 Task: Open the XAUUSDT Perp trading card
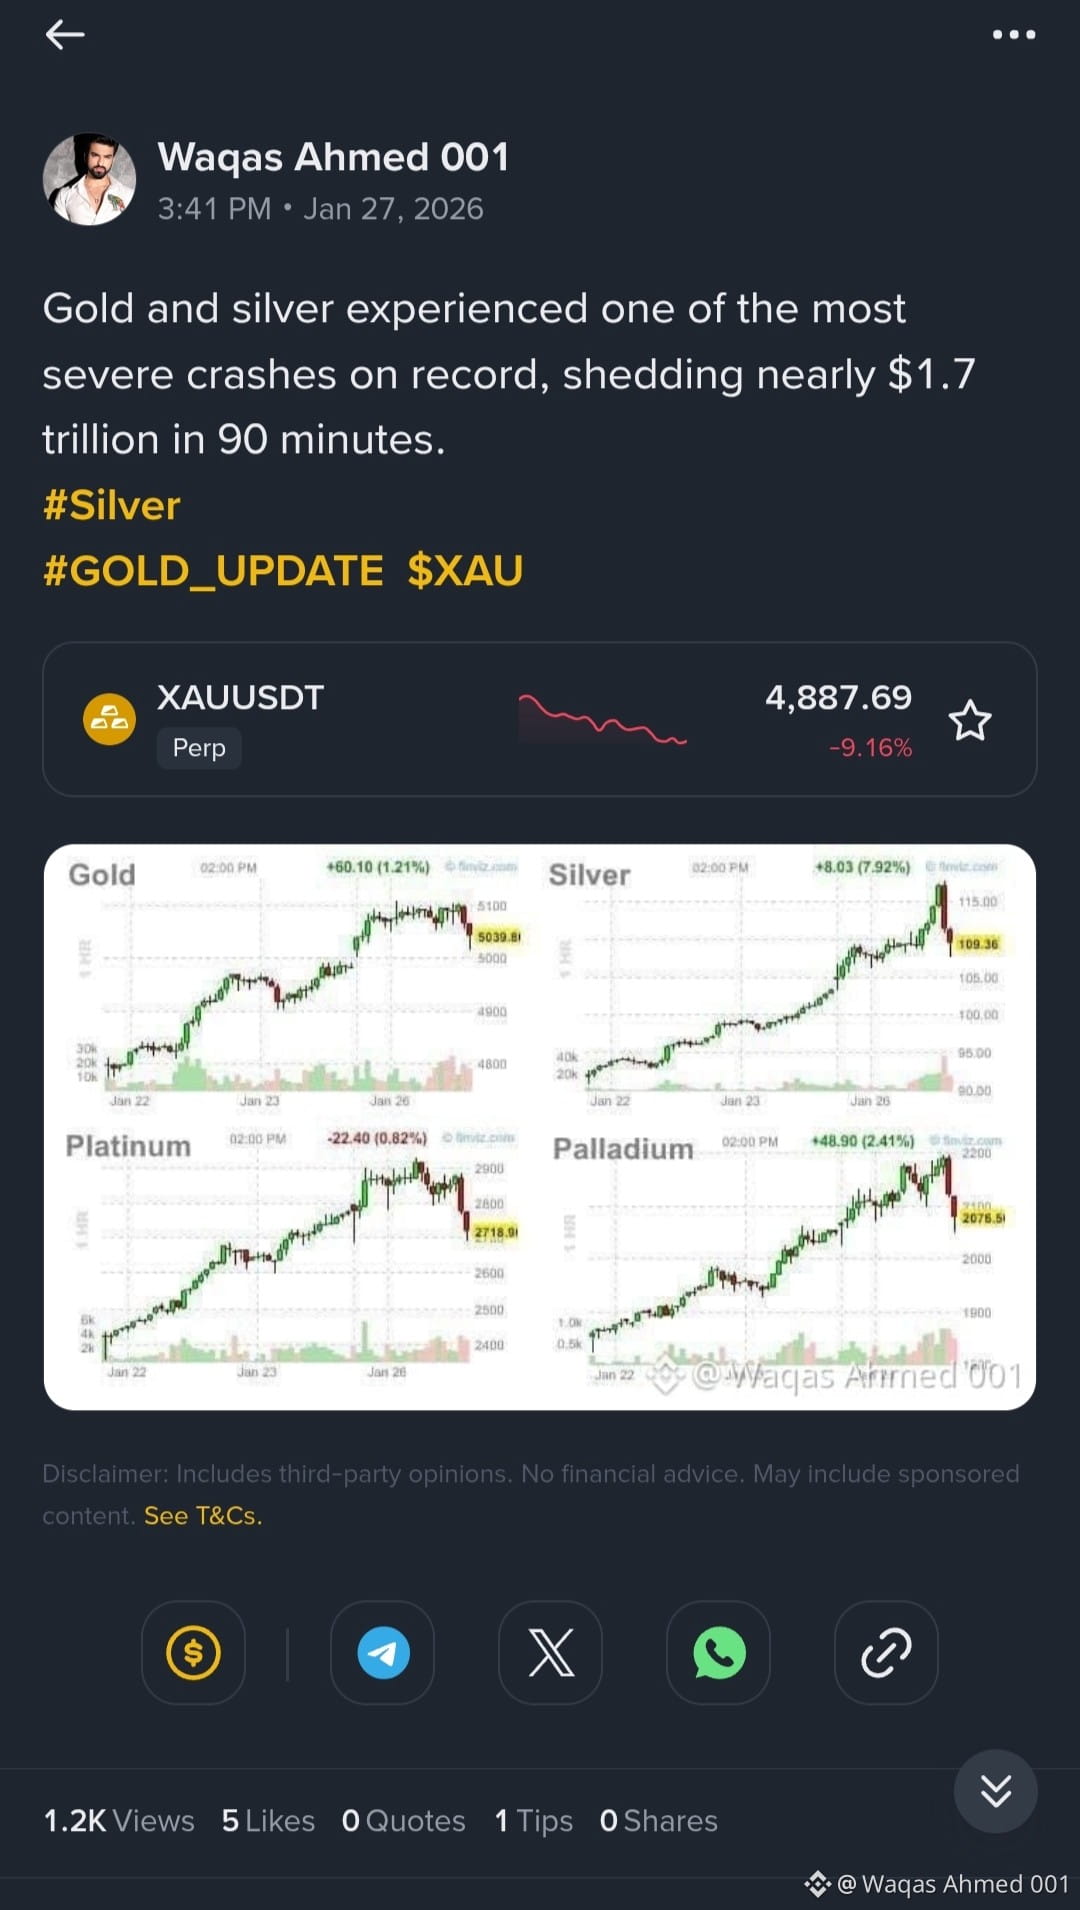(x=540, y=719)
